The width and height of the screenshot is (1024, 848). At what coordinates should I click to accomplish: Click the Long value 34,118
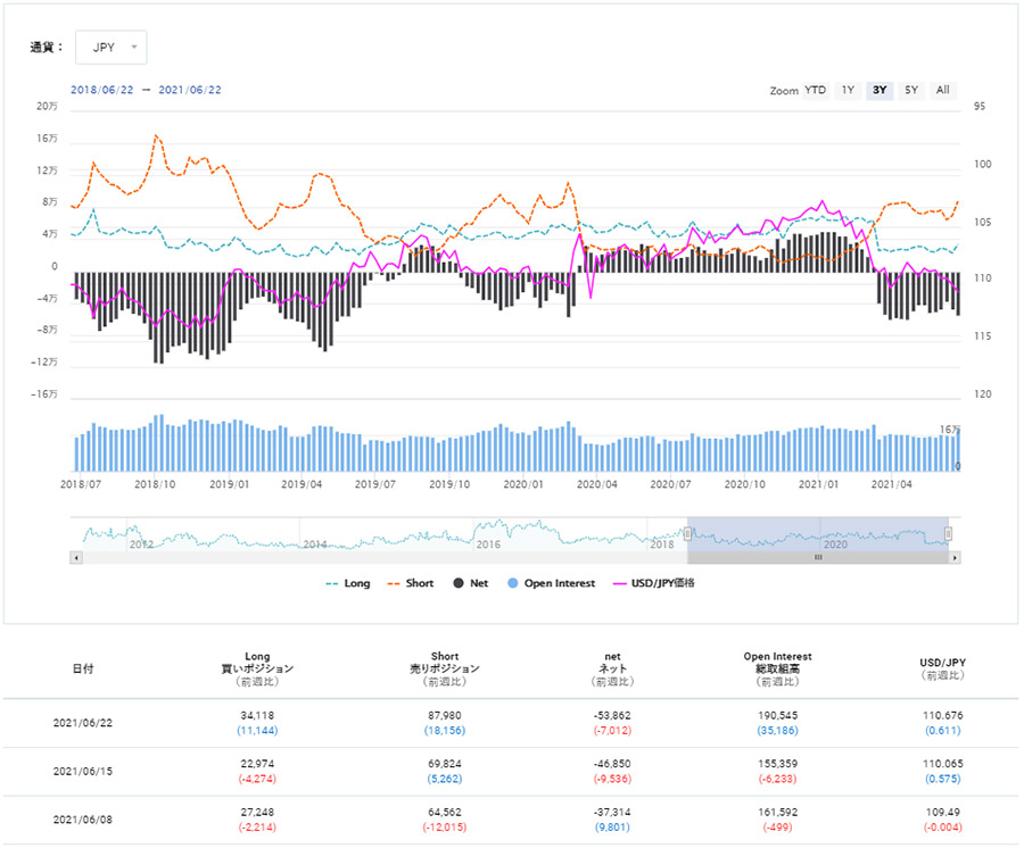point(257,716)
